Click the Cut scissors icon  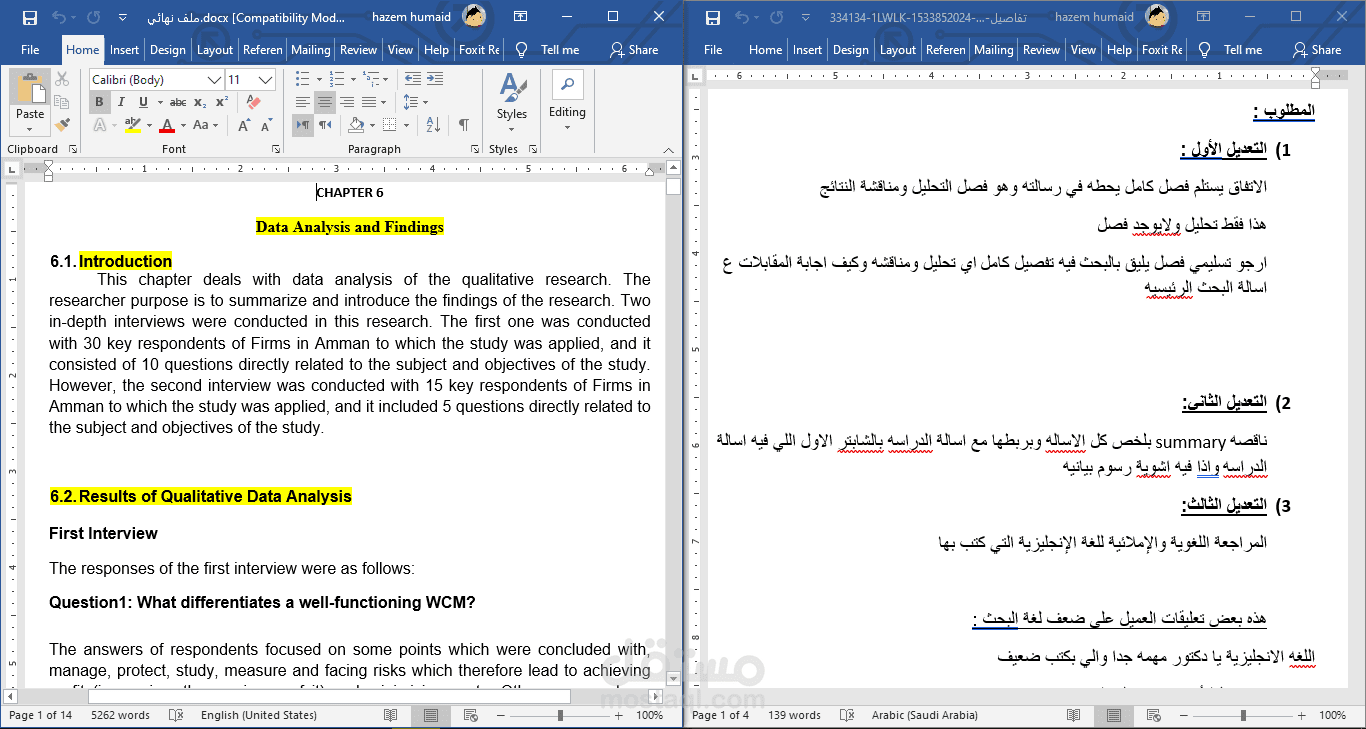(62, 79)
